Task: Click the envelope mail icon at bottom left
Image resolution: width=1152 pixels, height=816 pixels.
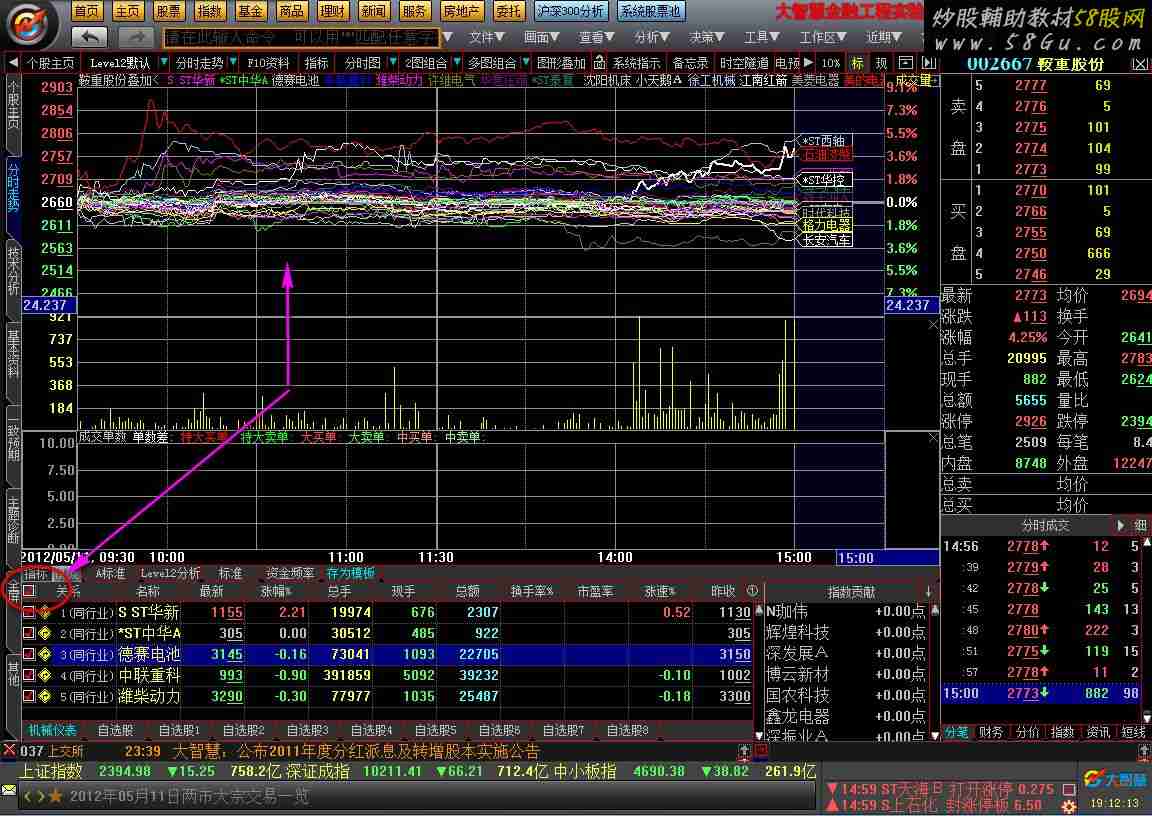Action: [9, 790]
